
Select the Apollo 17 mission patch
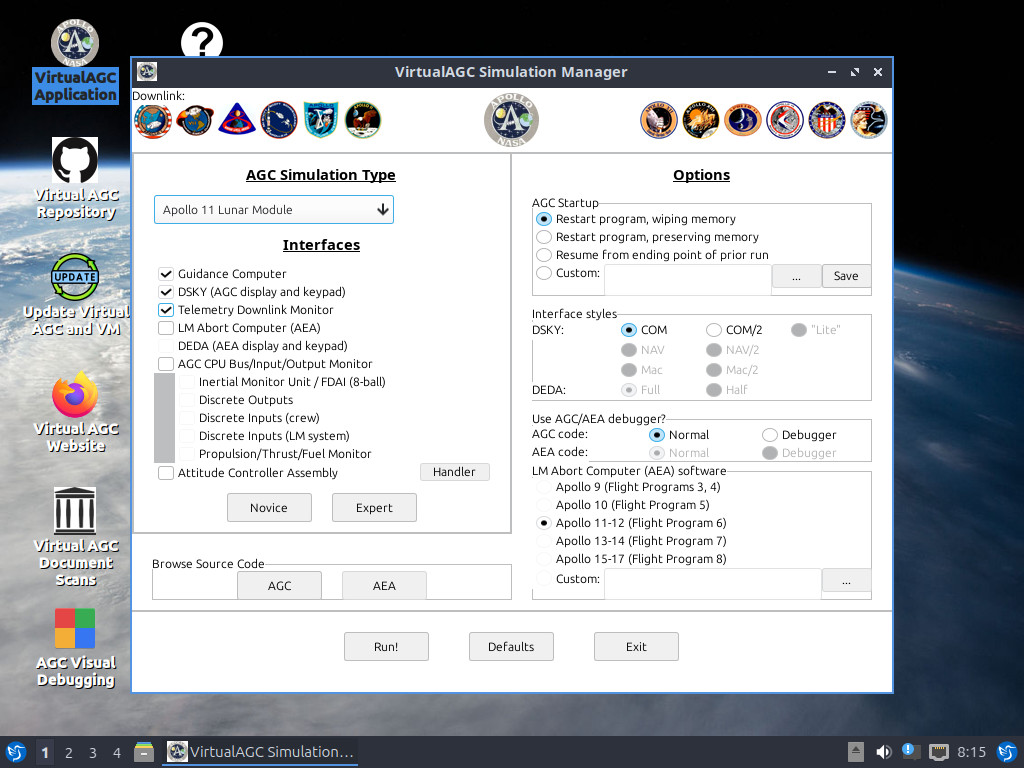point(869,120)
